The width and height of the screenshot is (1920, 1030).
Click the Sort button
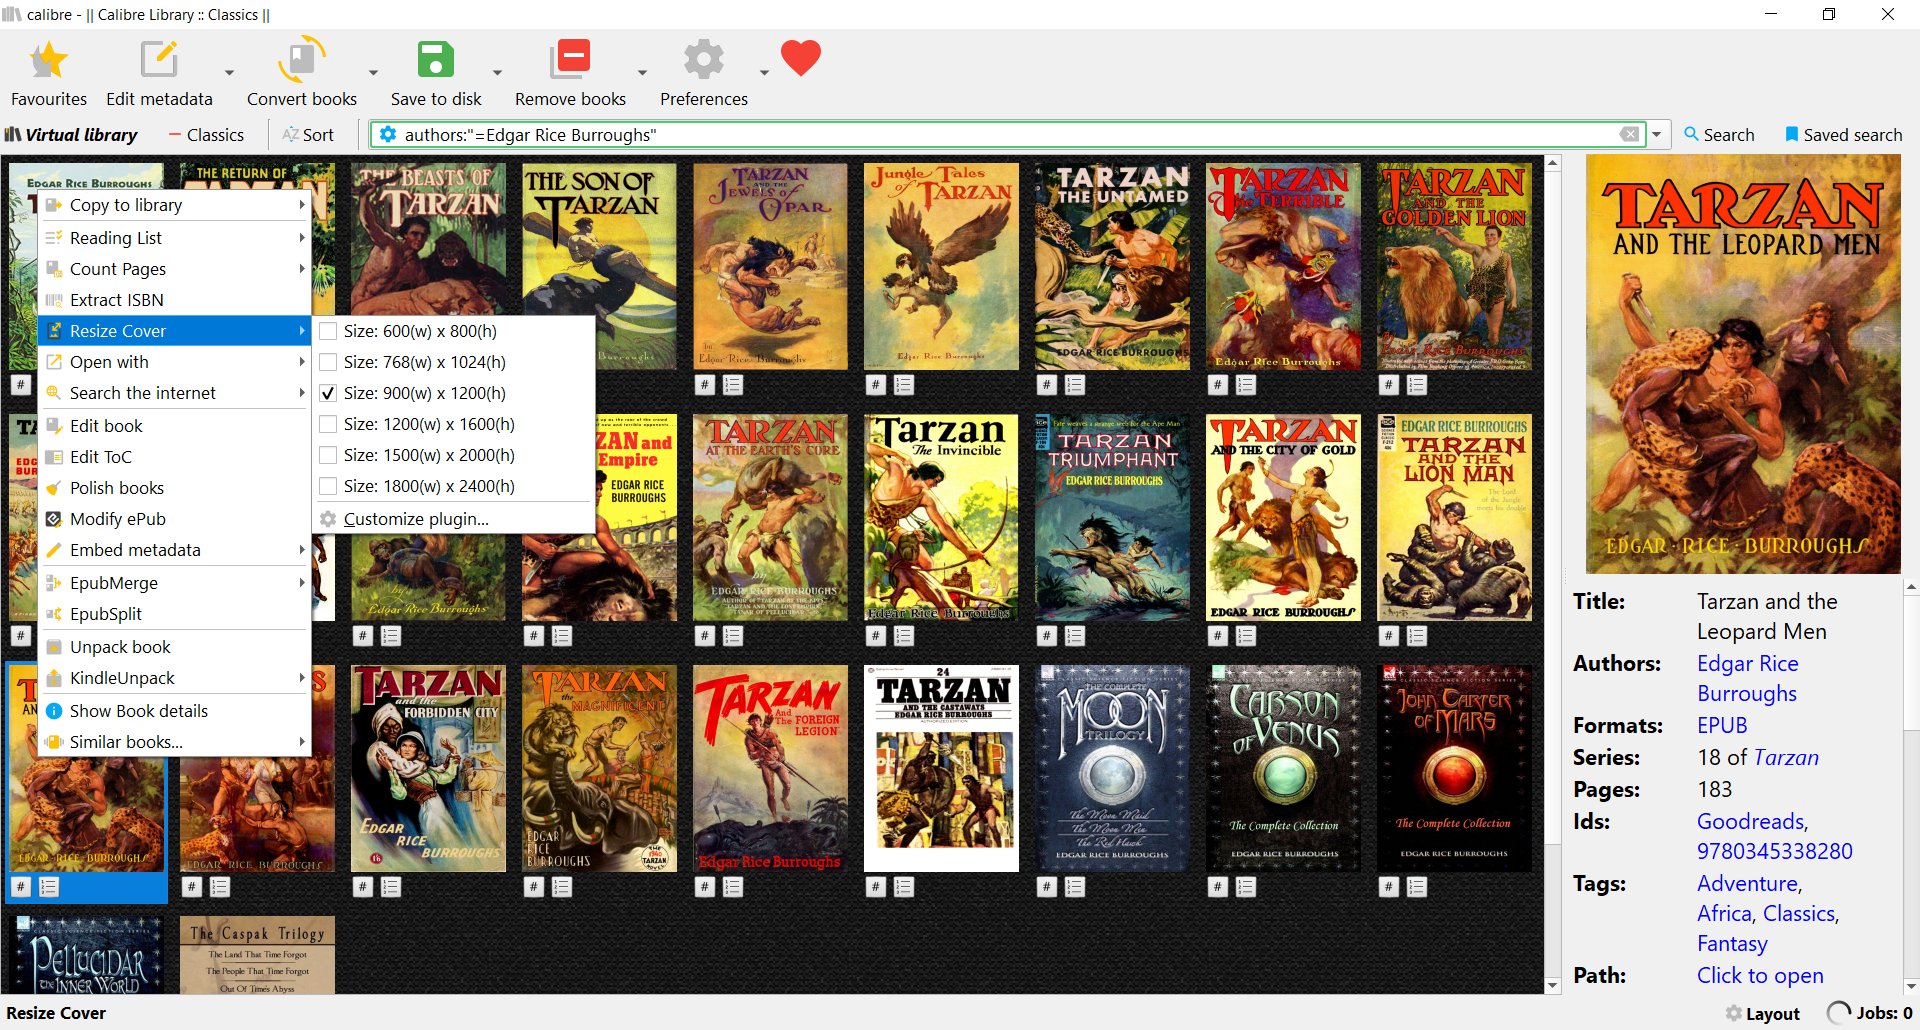[308, 135]
